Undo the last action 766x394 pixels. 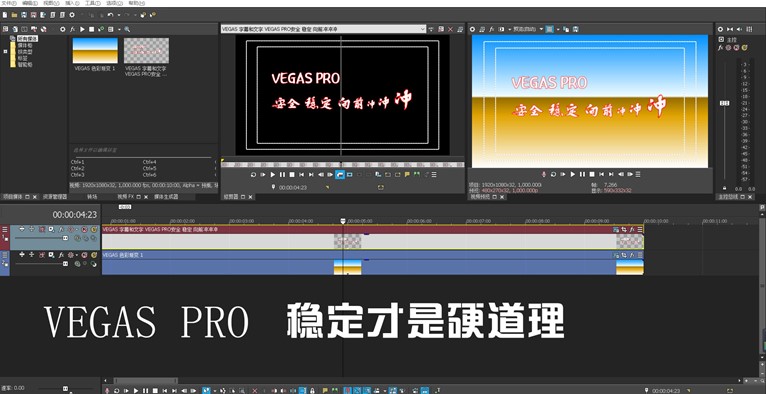(110, 15)
